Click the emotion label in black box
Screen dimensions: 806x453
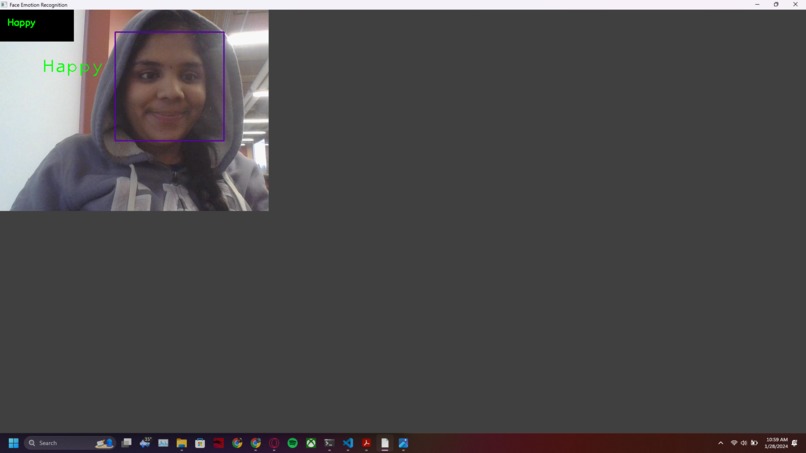tap(21, 23)
